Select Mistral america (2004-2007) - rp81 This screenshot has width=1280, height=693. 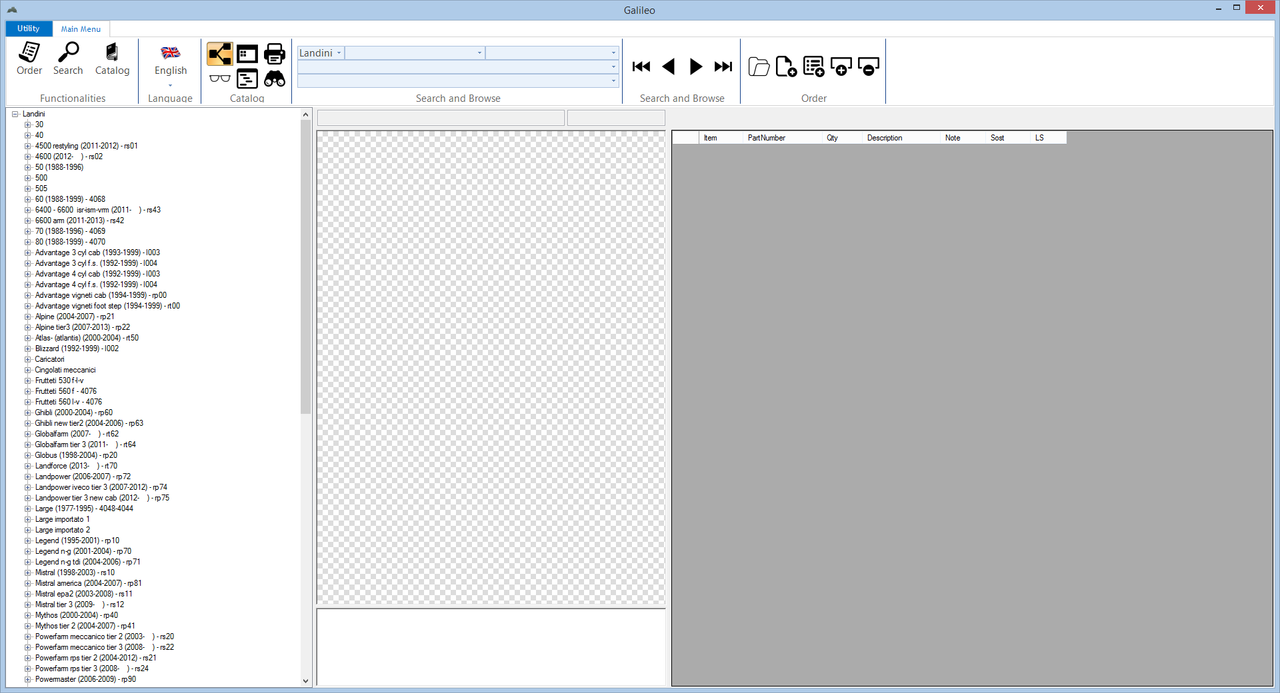click(88, 583)
